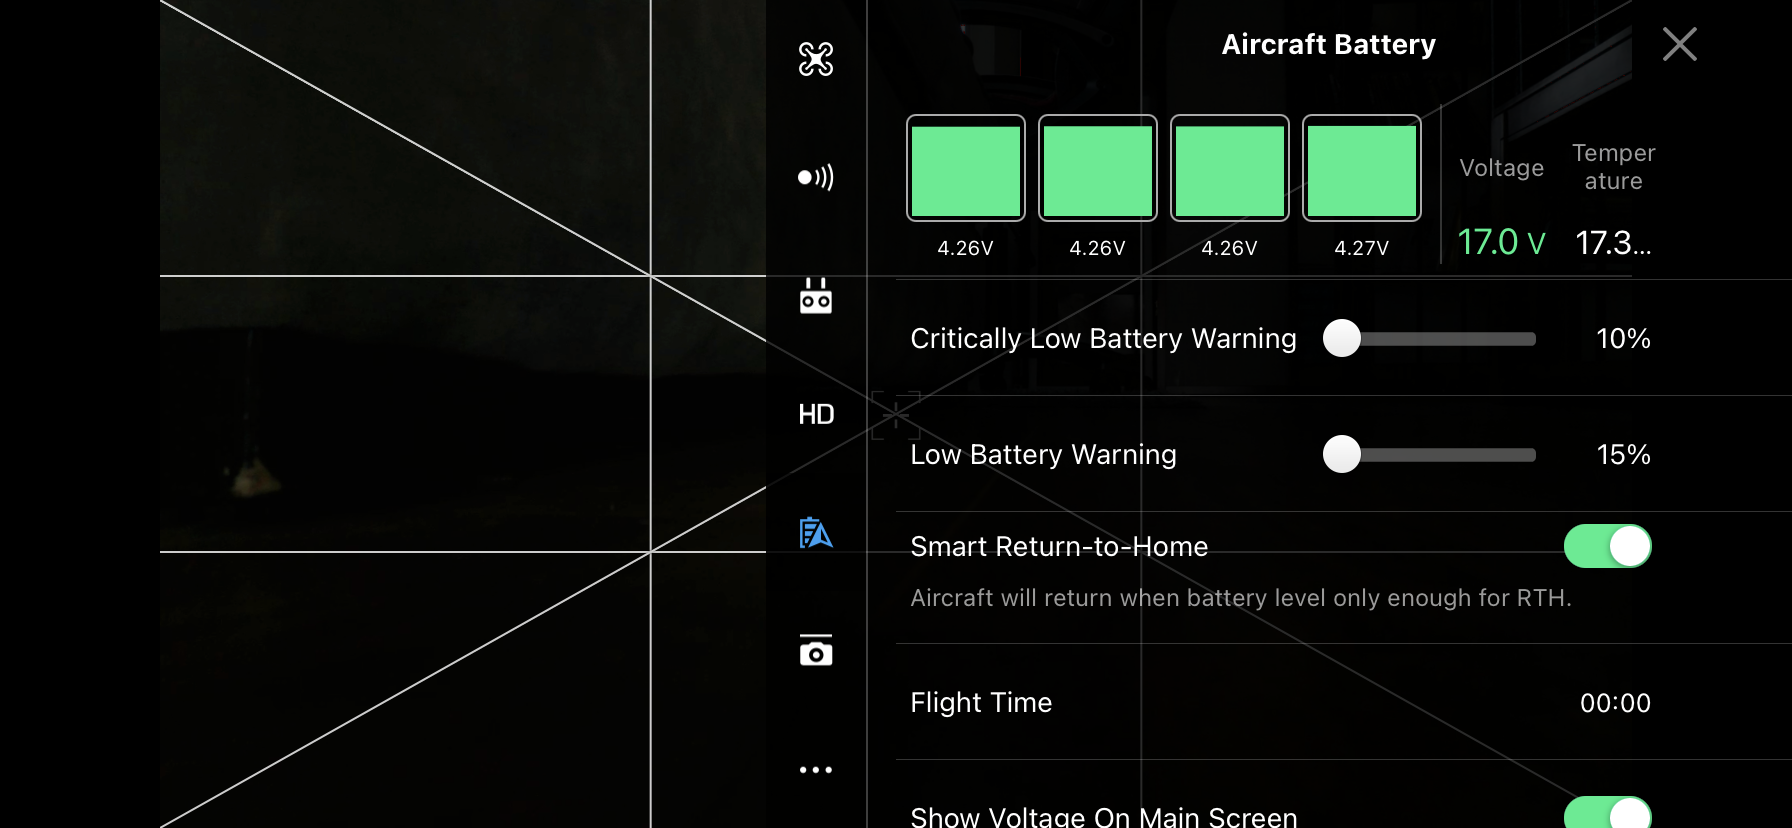Adjust Low Battery Warning slider handle
1792x828 pixels.
(1342, 454)
